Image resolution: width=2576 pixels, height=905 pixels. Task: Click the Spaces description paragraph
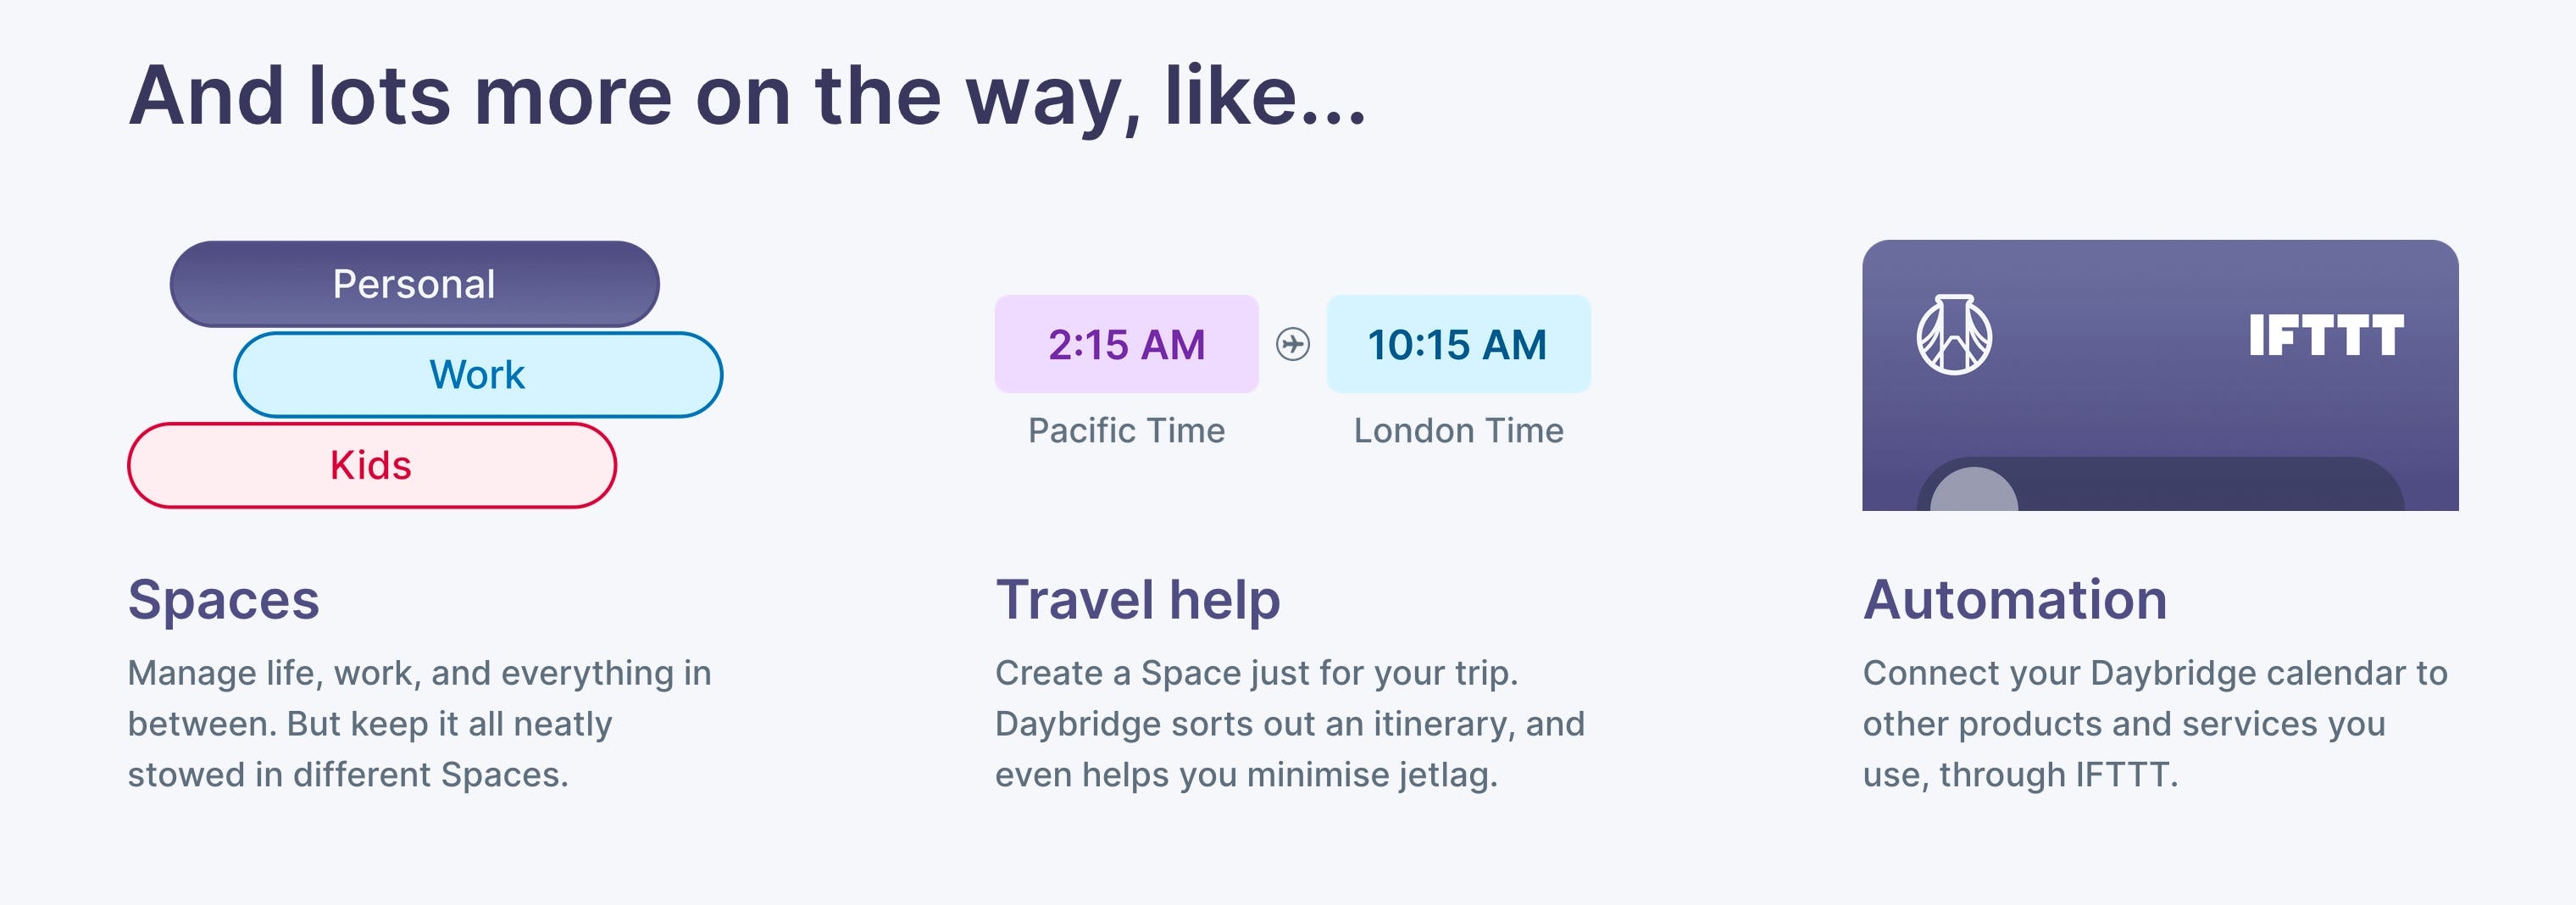click(420, 724)
